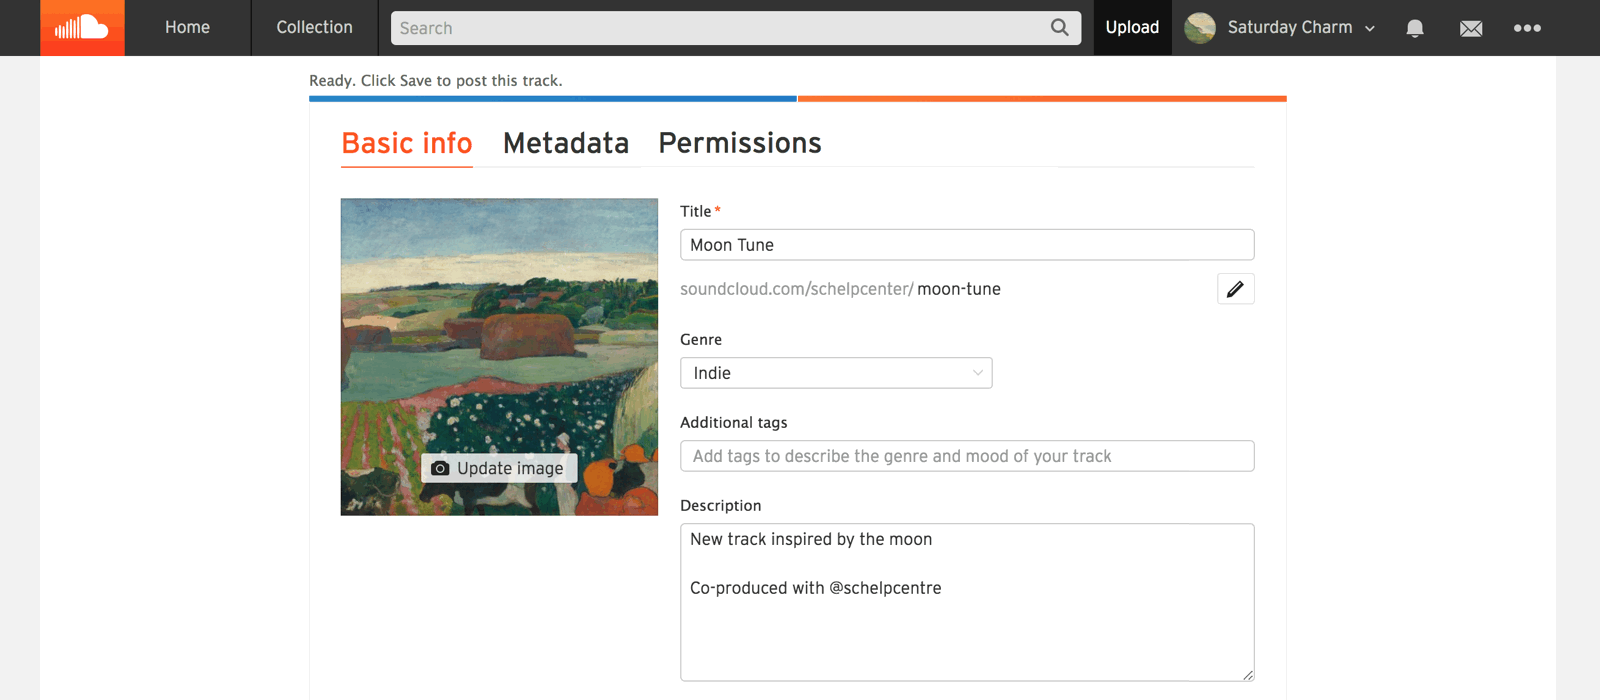Edit the track permalink with the pencil icon
This screenshot has height=700, width=1600.
[x=1236, y=289]
